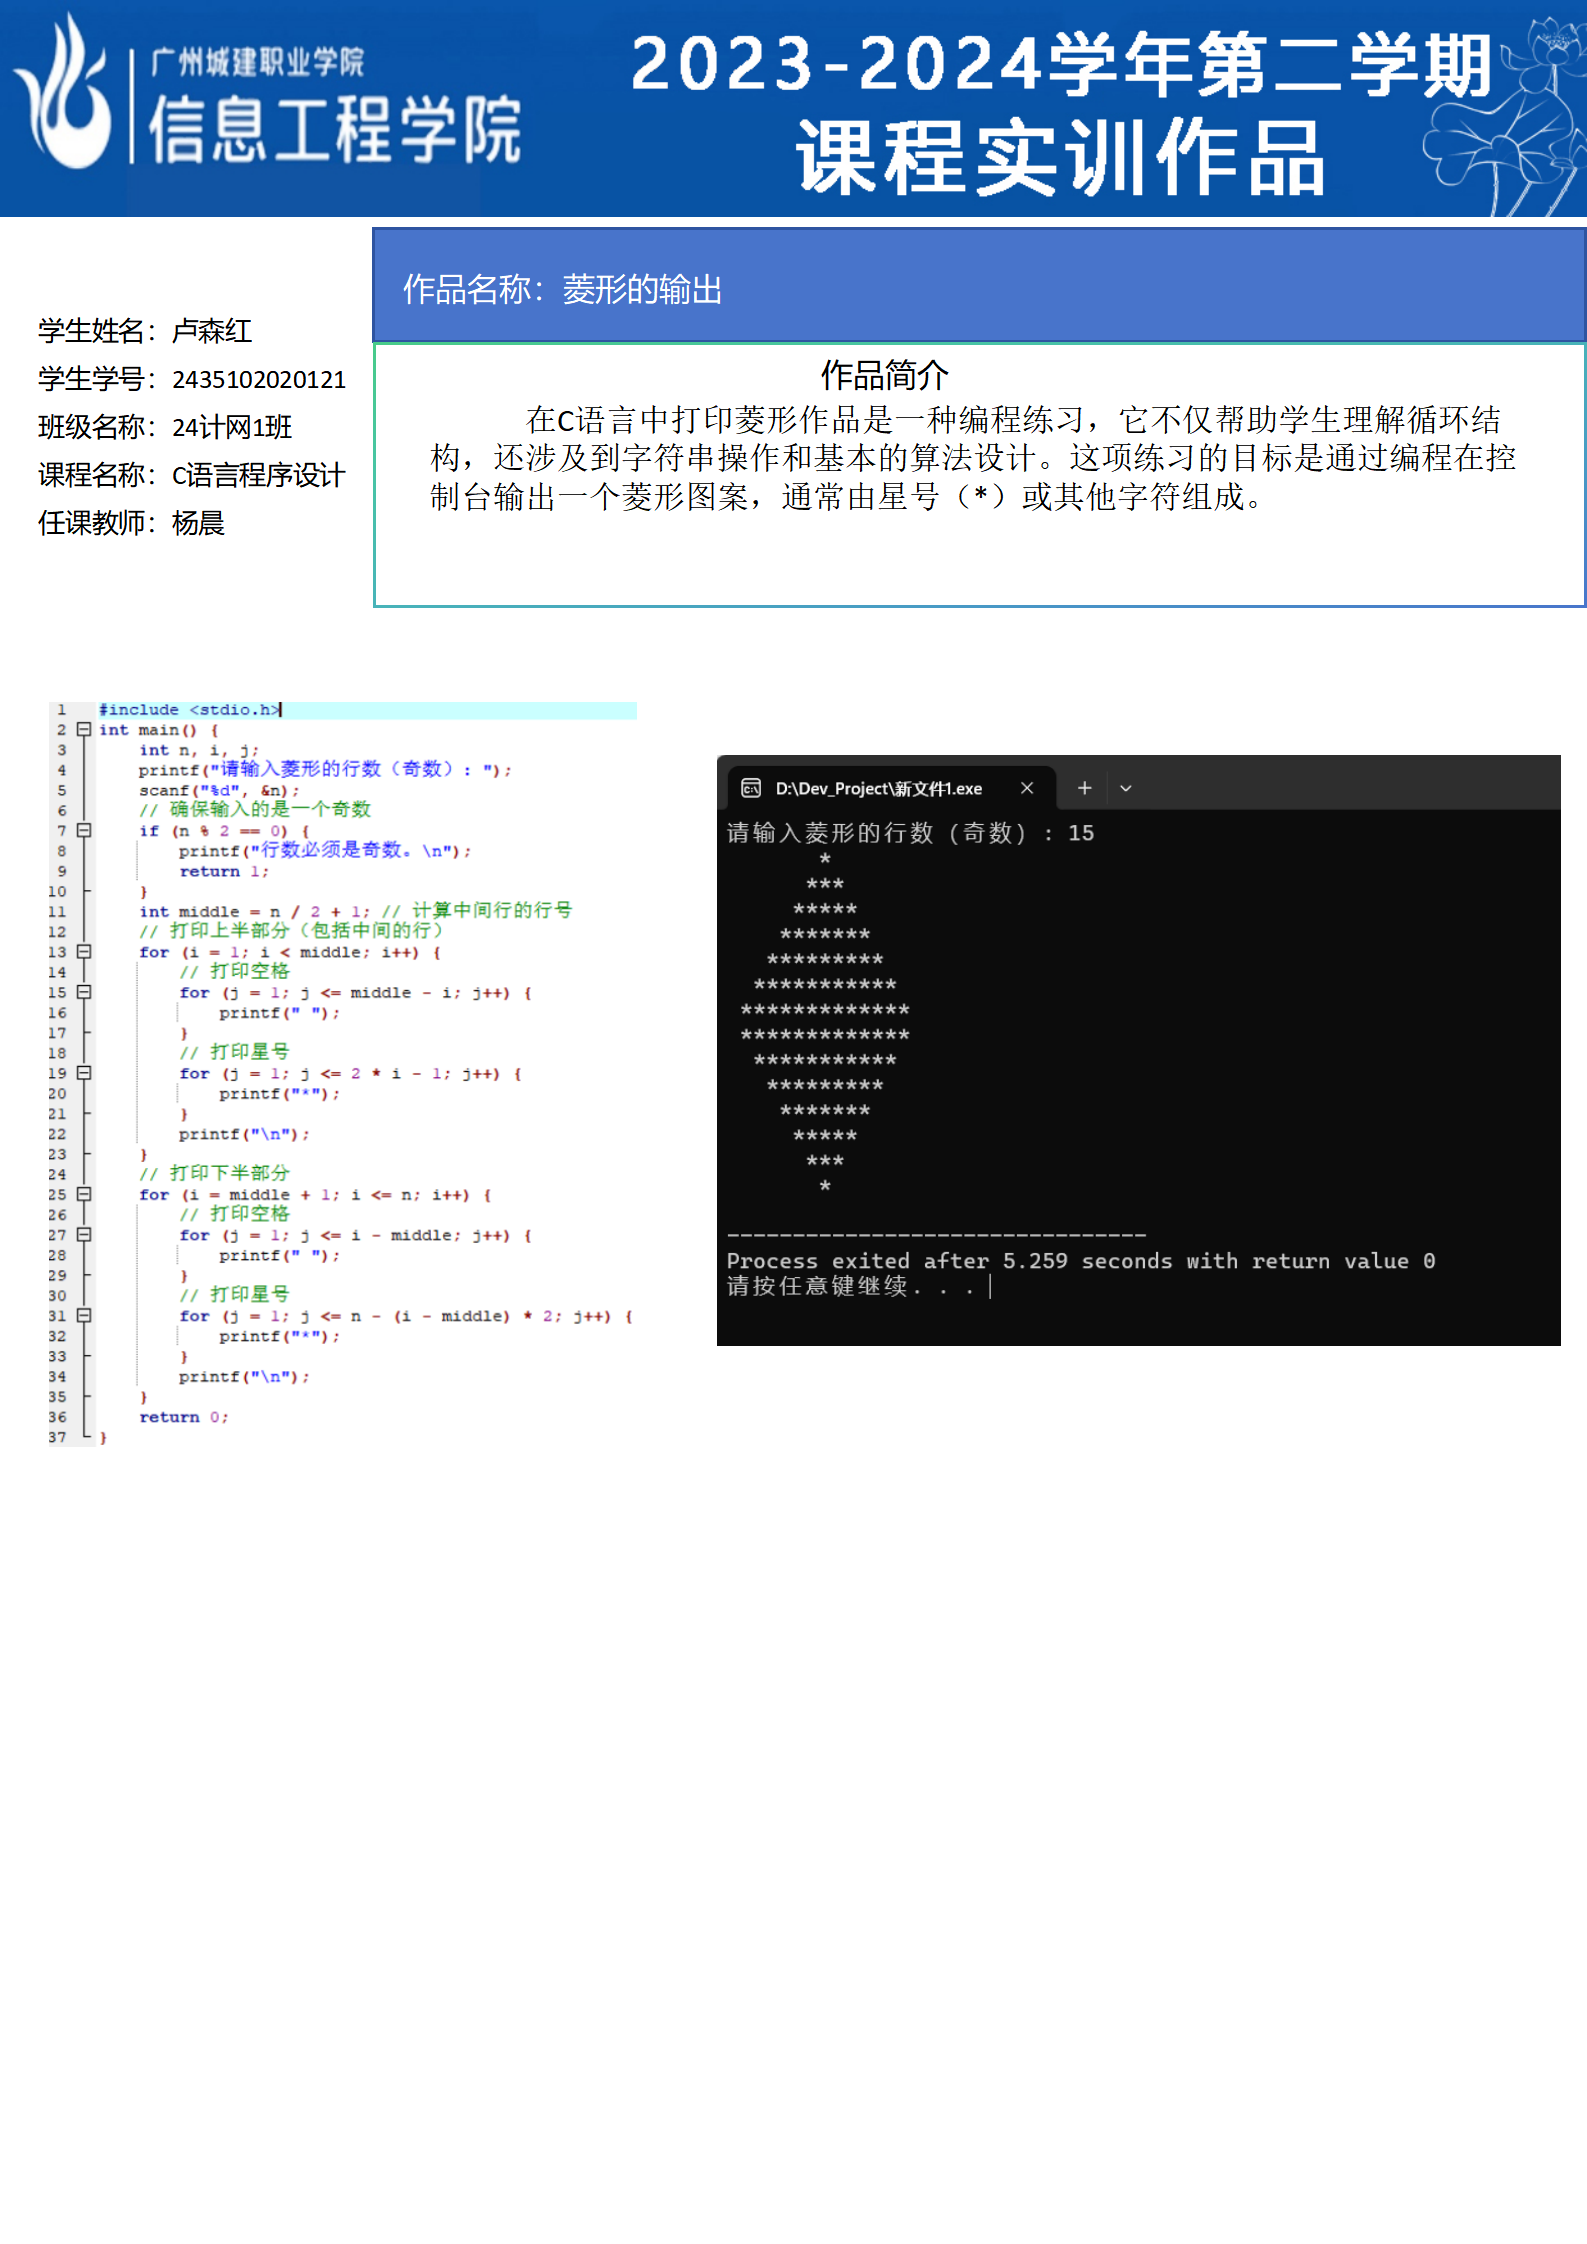Click the 'return 0;' statement on line 36

pyautogui.click(x=184, y=1417)
